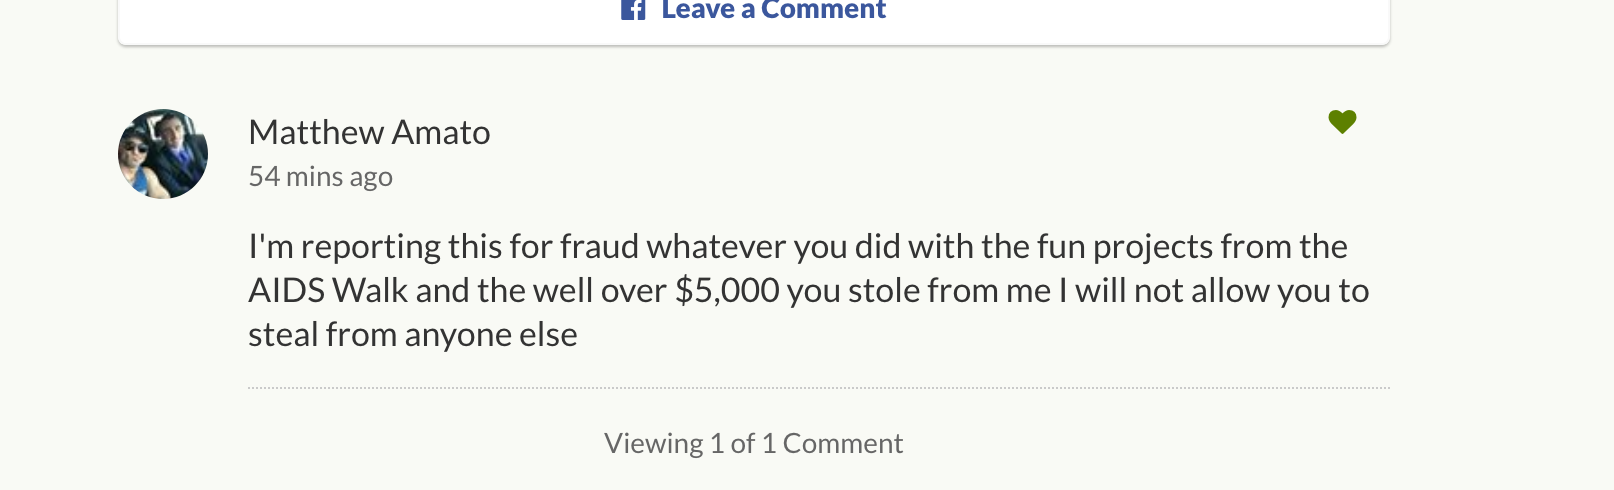
Task: Click the phrase 'steal from anyone else'
Action: (x=412, y=335)
